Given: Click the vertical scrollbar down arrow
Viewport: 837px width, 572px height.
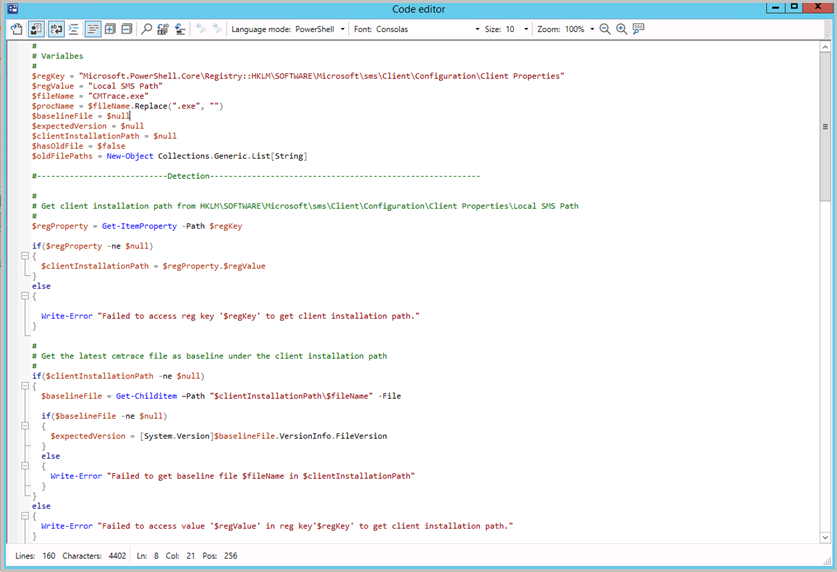Looking at the screenshot, I should 826,536.
